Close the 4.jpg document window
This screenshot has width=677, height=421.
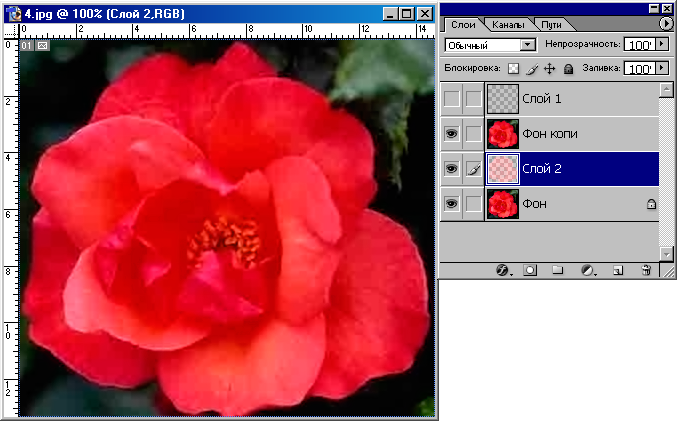(425, 14)
